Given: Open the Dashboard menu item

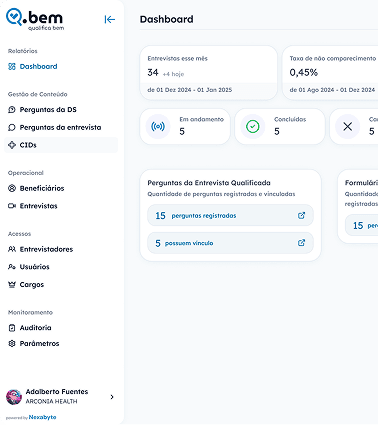Looking at the screenshot, I should tap(61, 66).
